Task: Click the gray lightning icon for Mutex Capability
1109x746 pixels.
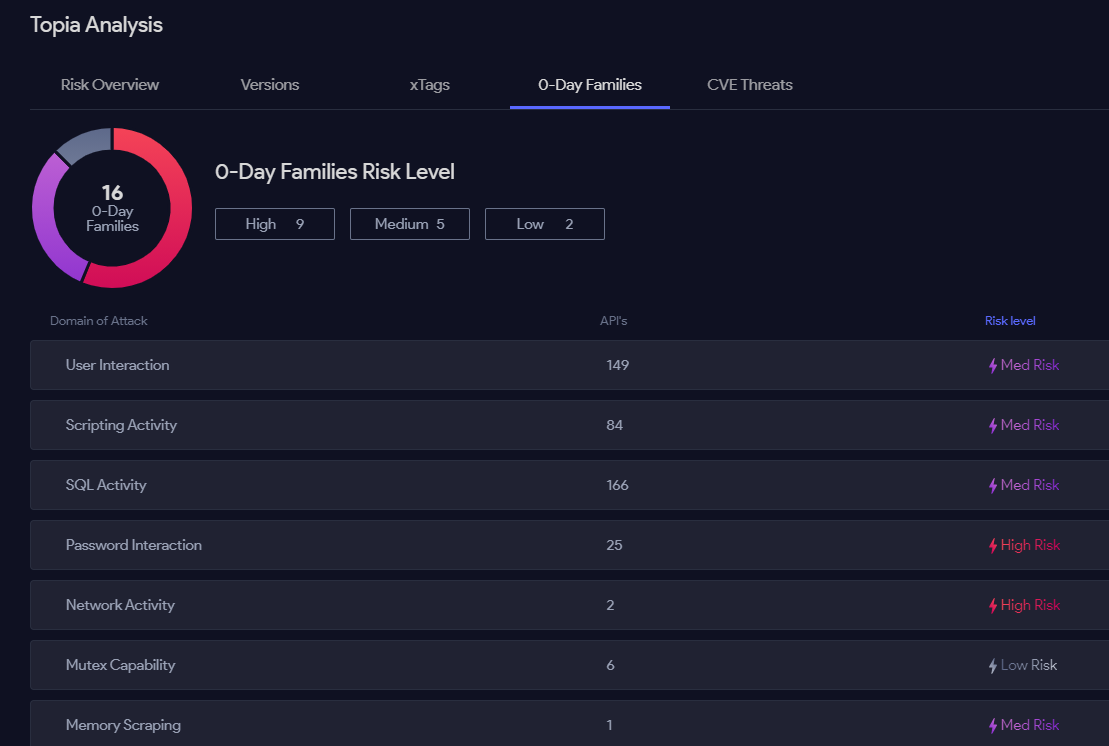Action: [993, 666]
